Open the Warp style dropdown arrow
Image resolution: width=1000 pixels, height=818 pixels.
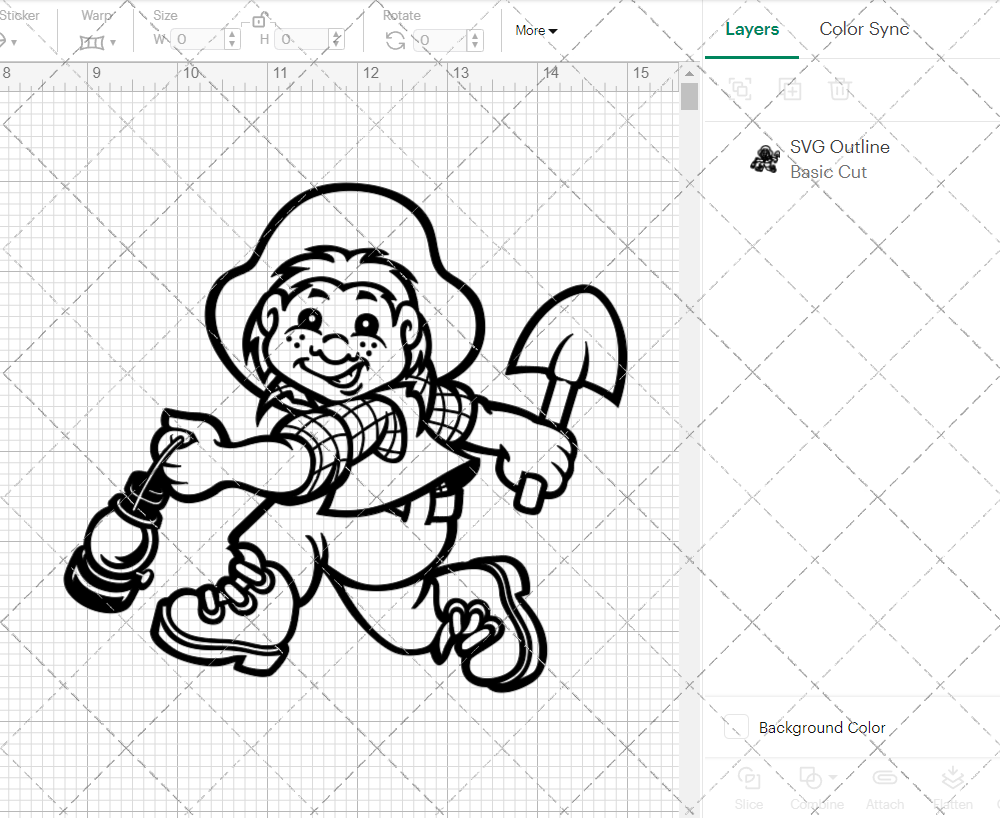(114, 42)
